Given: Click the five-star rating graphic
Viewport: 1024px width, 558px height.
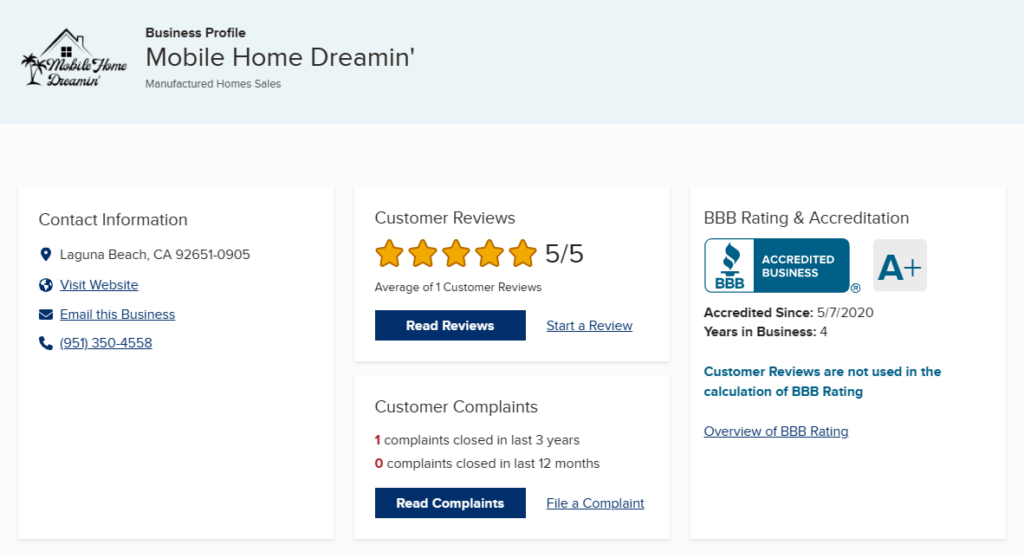Looking at the screenshot, I should click(456, 254).
